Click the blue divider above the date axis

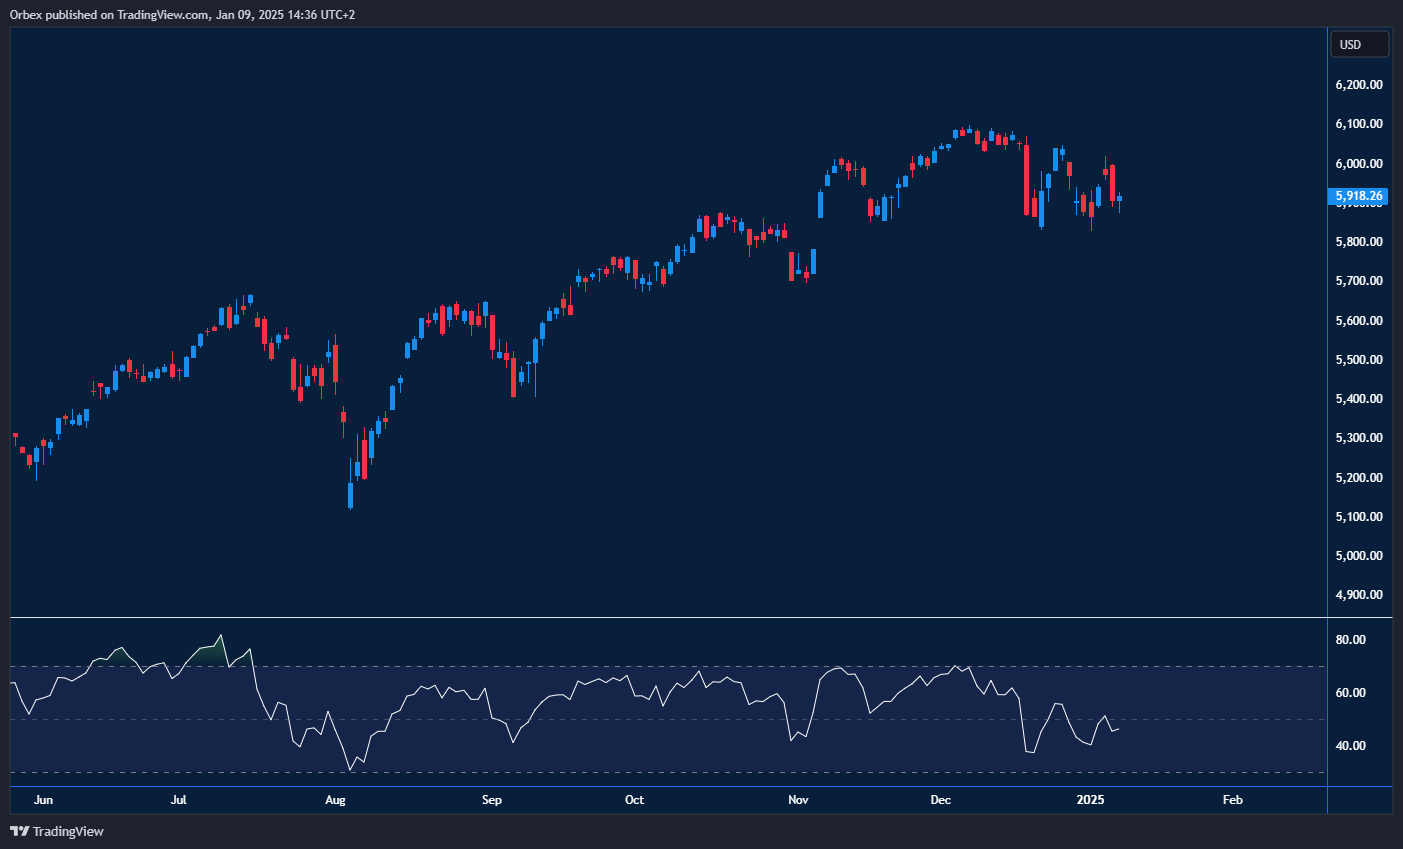tap(660, 788)
